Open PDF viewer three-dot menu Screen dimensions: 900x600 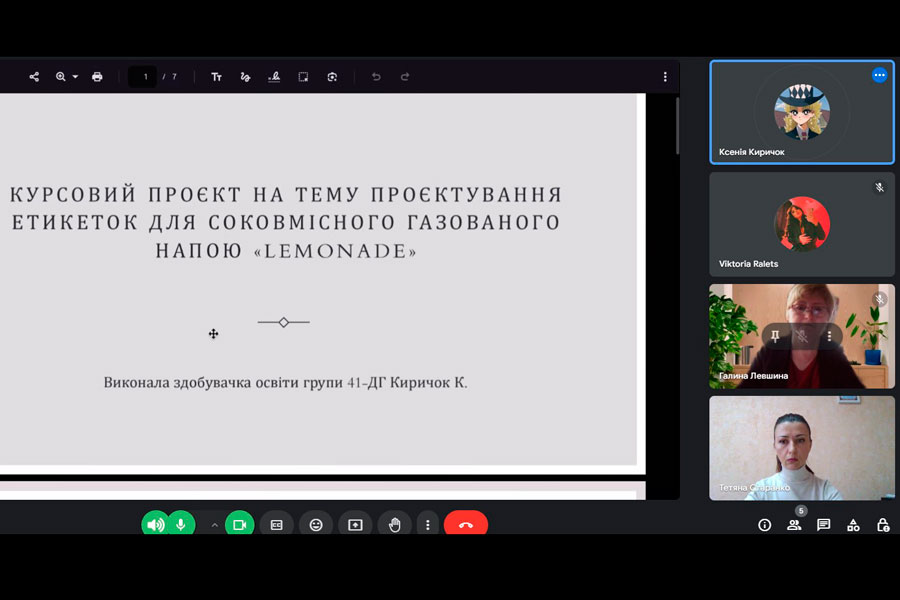(x=665, y=76)
